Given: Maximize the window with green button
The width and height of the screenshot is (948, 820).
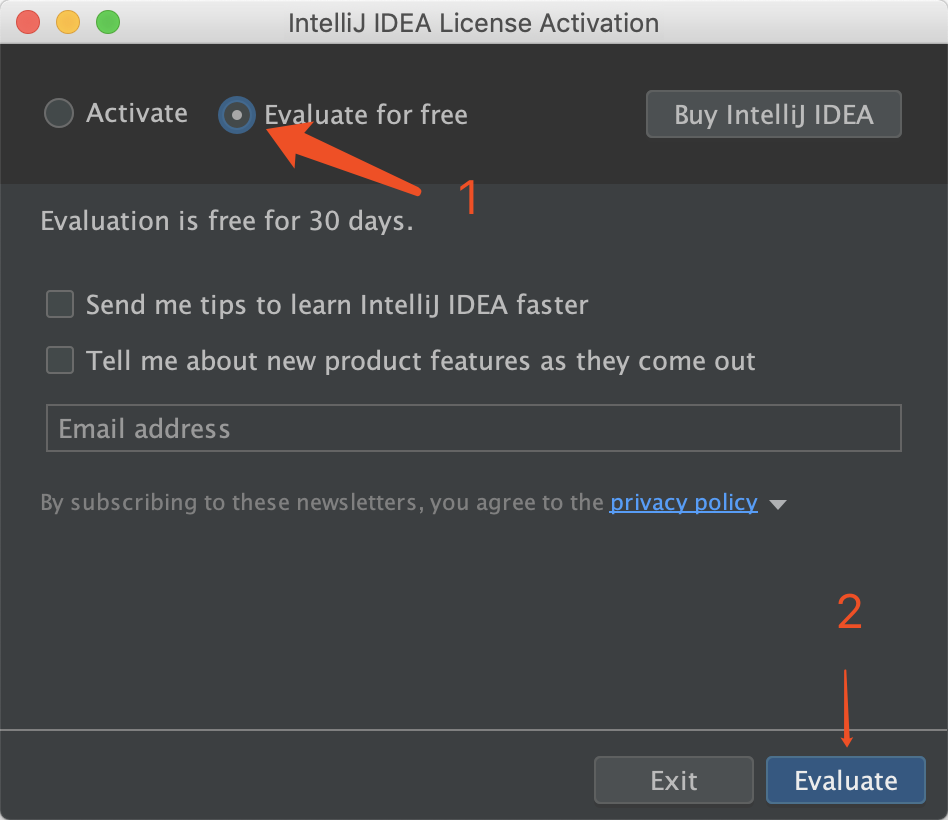Looking at the screenshot, I should pos(108,22).
